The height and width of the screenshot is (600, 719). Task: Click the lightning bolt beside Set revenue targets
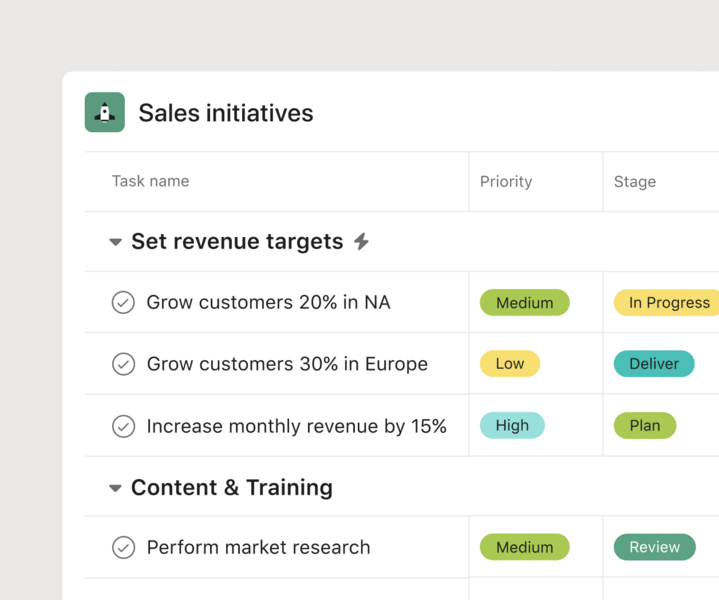coord(362,241)
